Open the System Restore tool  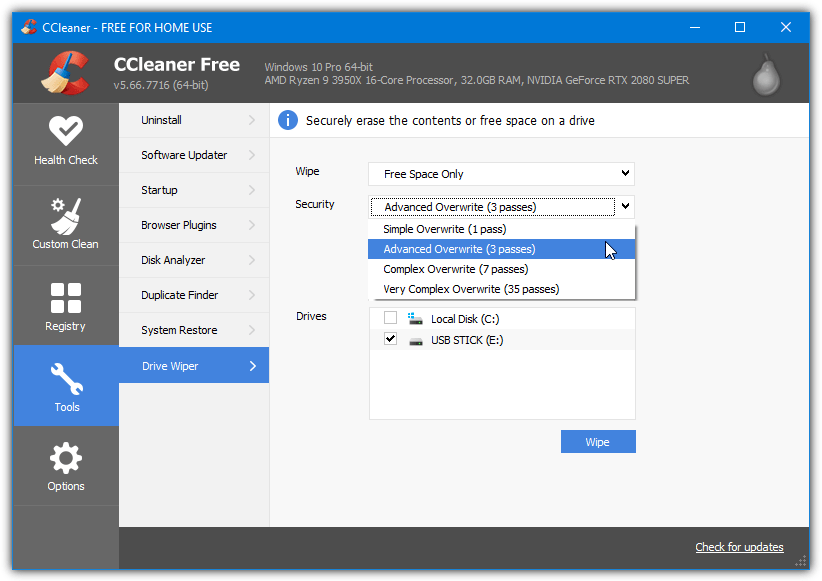point(194,330)
